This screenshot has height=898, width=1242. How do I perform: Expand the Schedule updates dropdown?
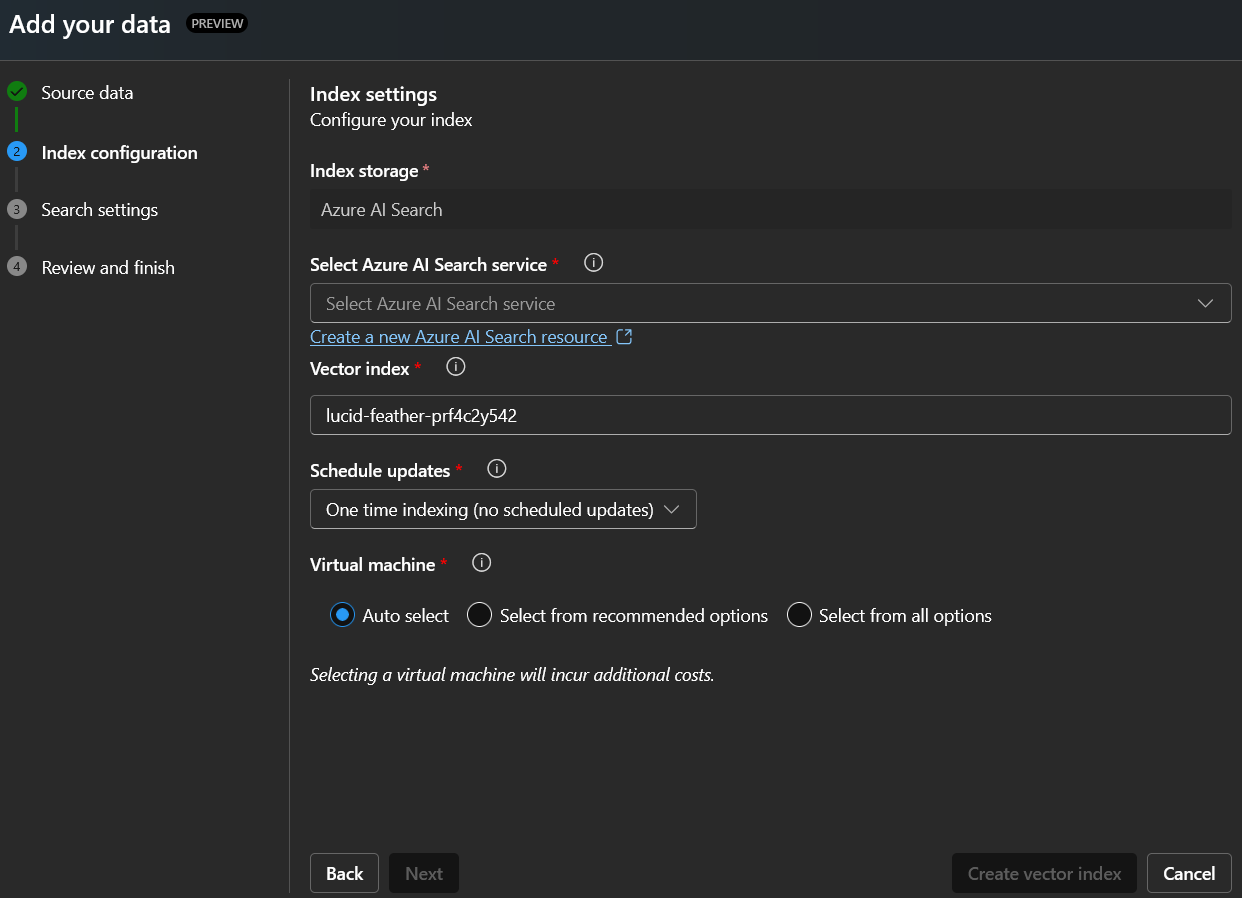click(503, 509)
